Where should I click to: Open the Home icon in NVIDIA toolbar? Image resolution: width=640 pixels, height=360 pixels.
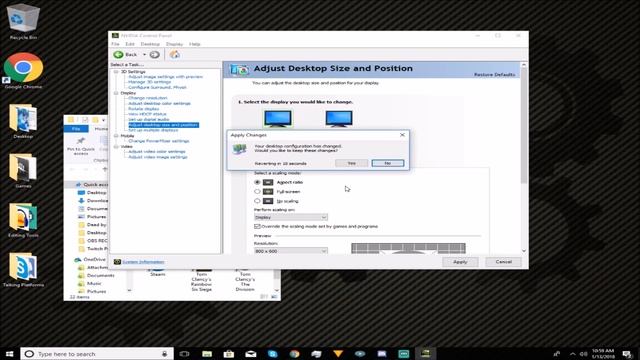point(175,54)
